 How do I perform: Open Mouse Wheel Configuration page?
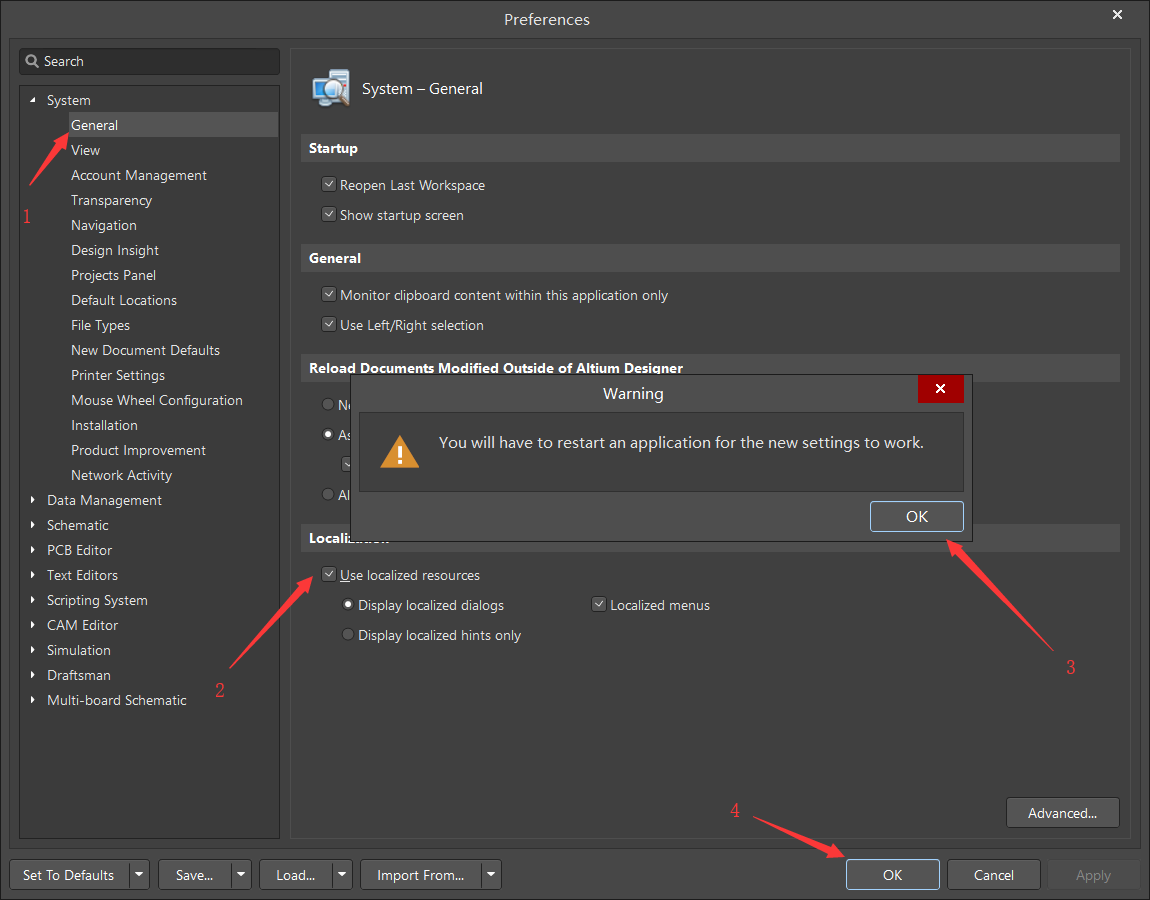coord(156,400)
